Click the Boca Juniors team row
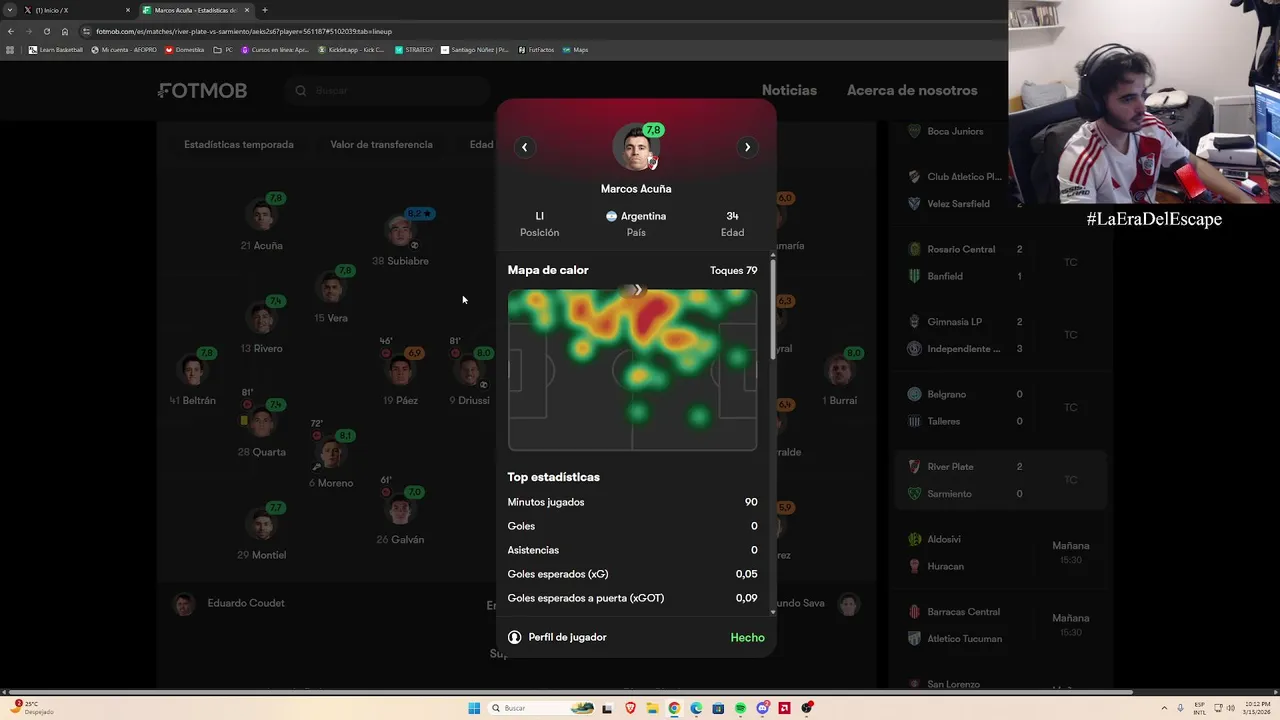1280x720 pixels. pyautogui.click(x=965, y=131)
